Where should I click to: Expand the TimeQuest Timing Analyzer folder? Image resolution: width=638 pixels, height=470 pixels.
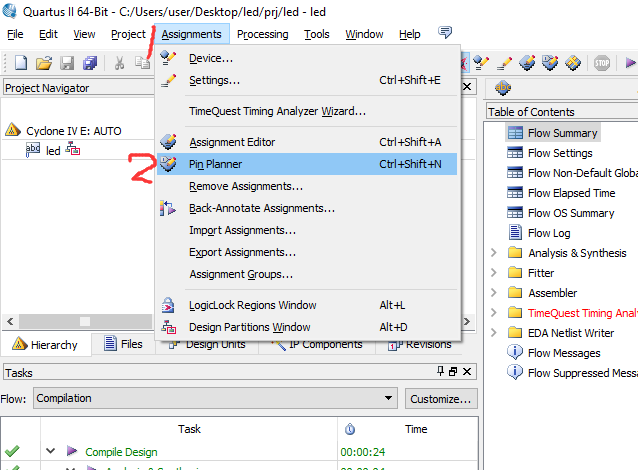pos(494,313)
